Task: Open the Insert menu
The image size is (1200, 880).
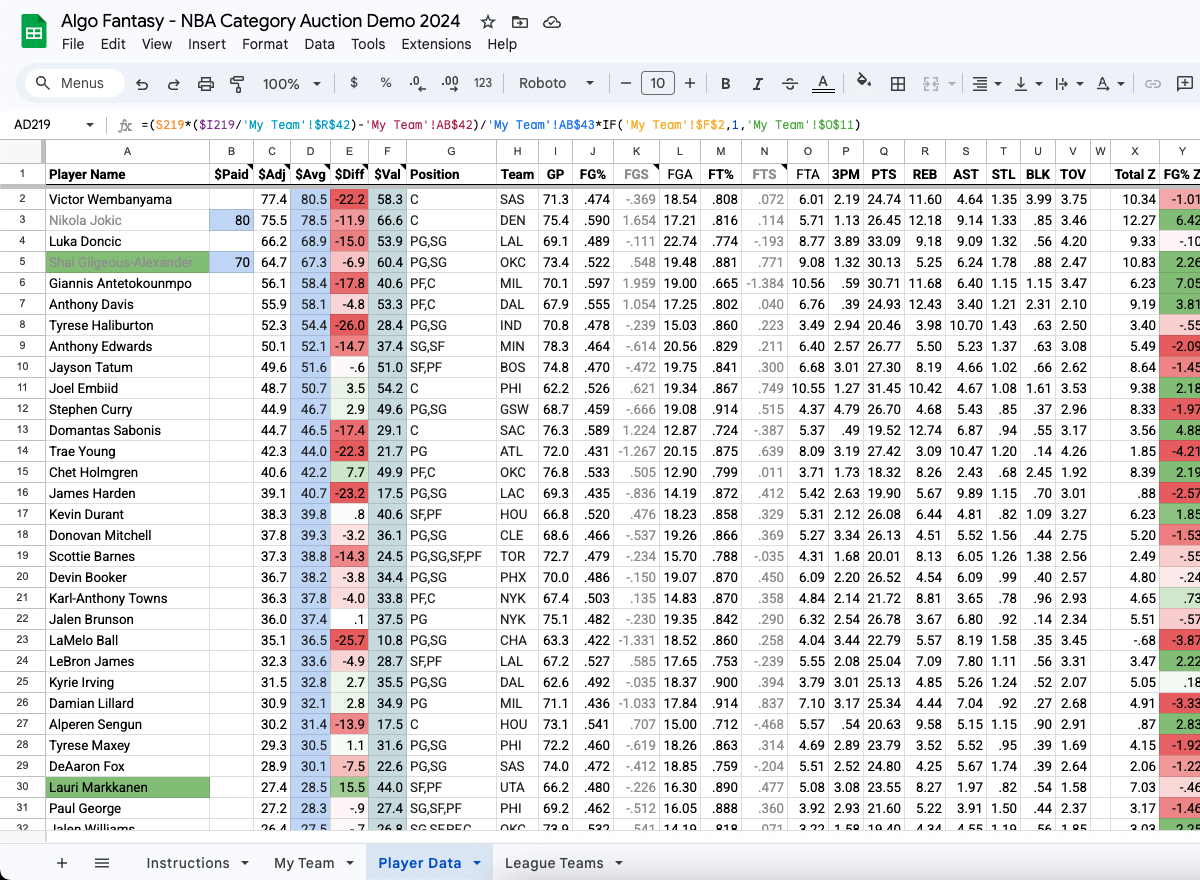Action: (x=207, y=44)
